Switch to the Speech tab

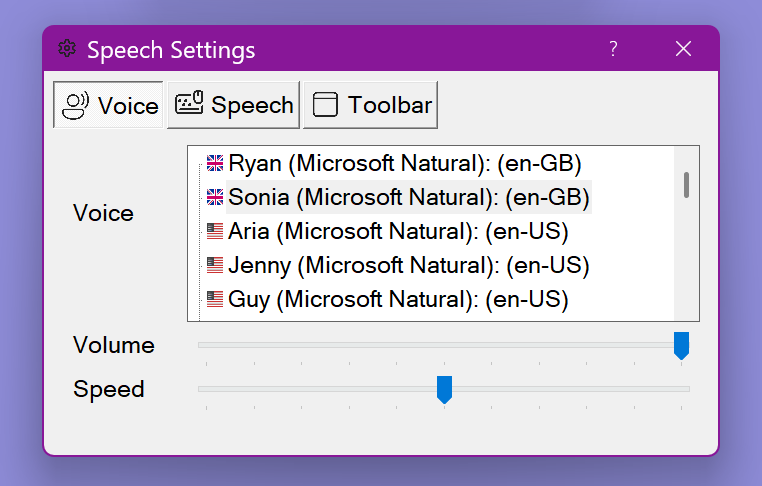point(233,105)
